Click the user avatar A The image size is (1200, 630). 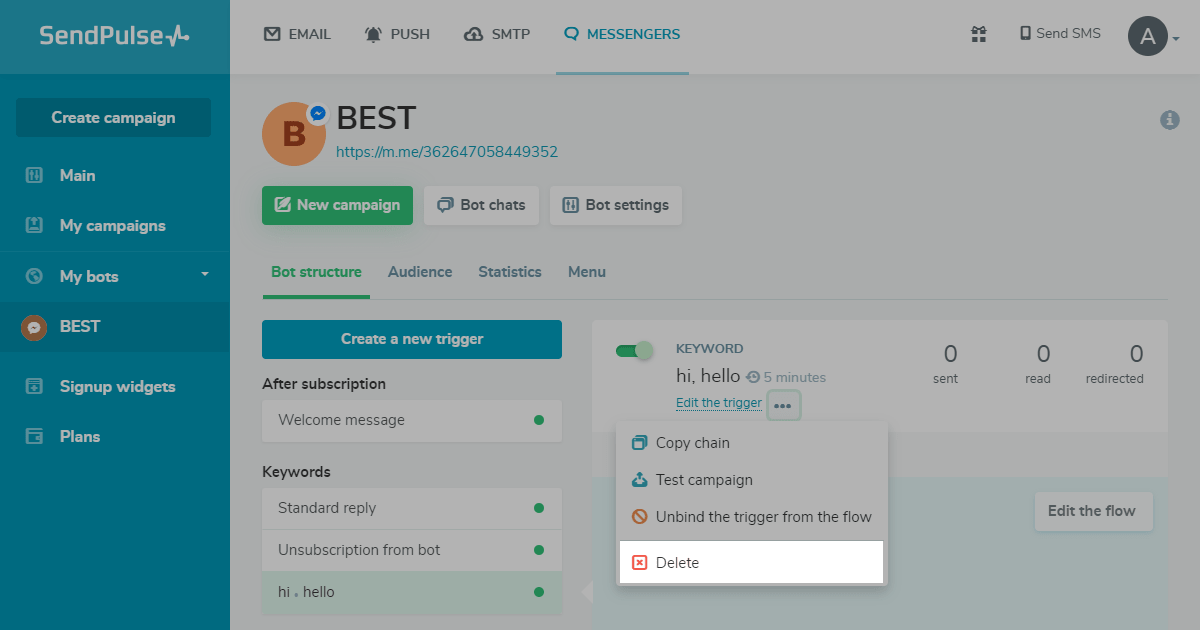(1147, 37)
